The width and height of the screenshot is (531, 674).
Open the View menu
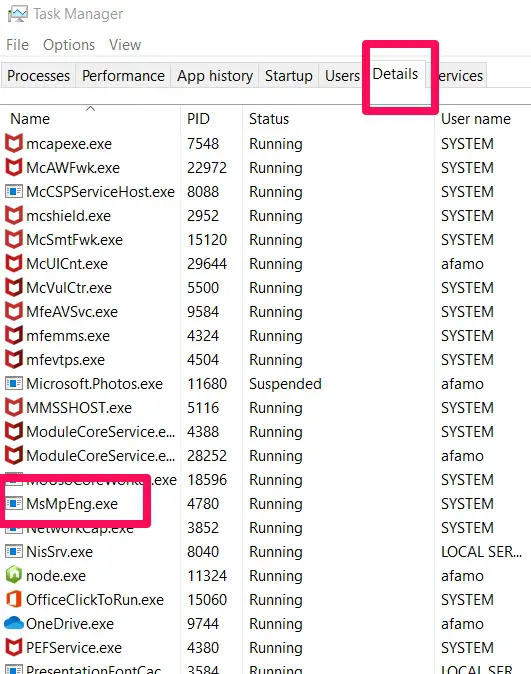click(x=125, y=45)
